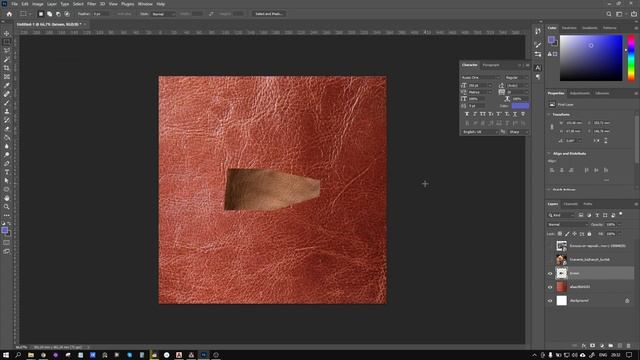Select the Rectangular Marquee tool

pyautogui.click(x=7, y=42)
